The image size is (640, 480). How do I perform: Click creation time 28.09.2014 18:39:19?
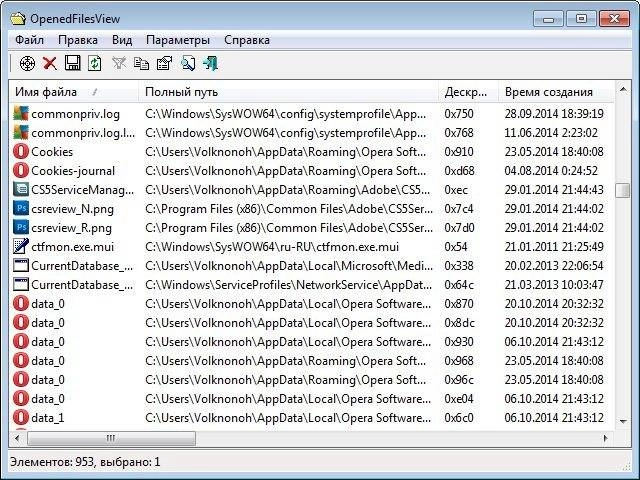(x=554, y=113)
